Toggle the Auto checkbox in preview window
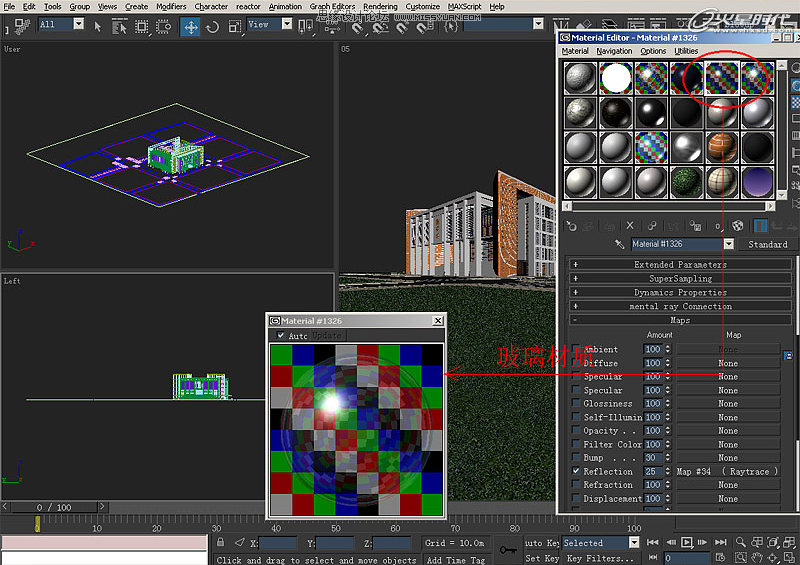The image size is (800, 565). 280,336
